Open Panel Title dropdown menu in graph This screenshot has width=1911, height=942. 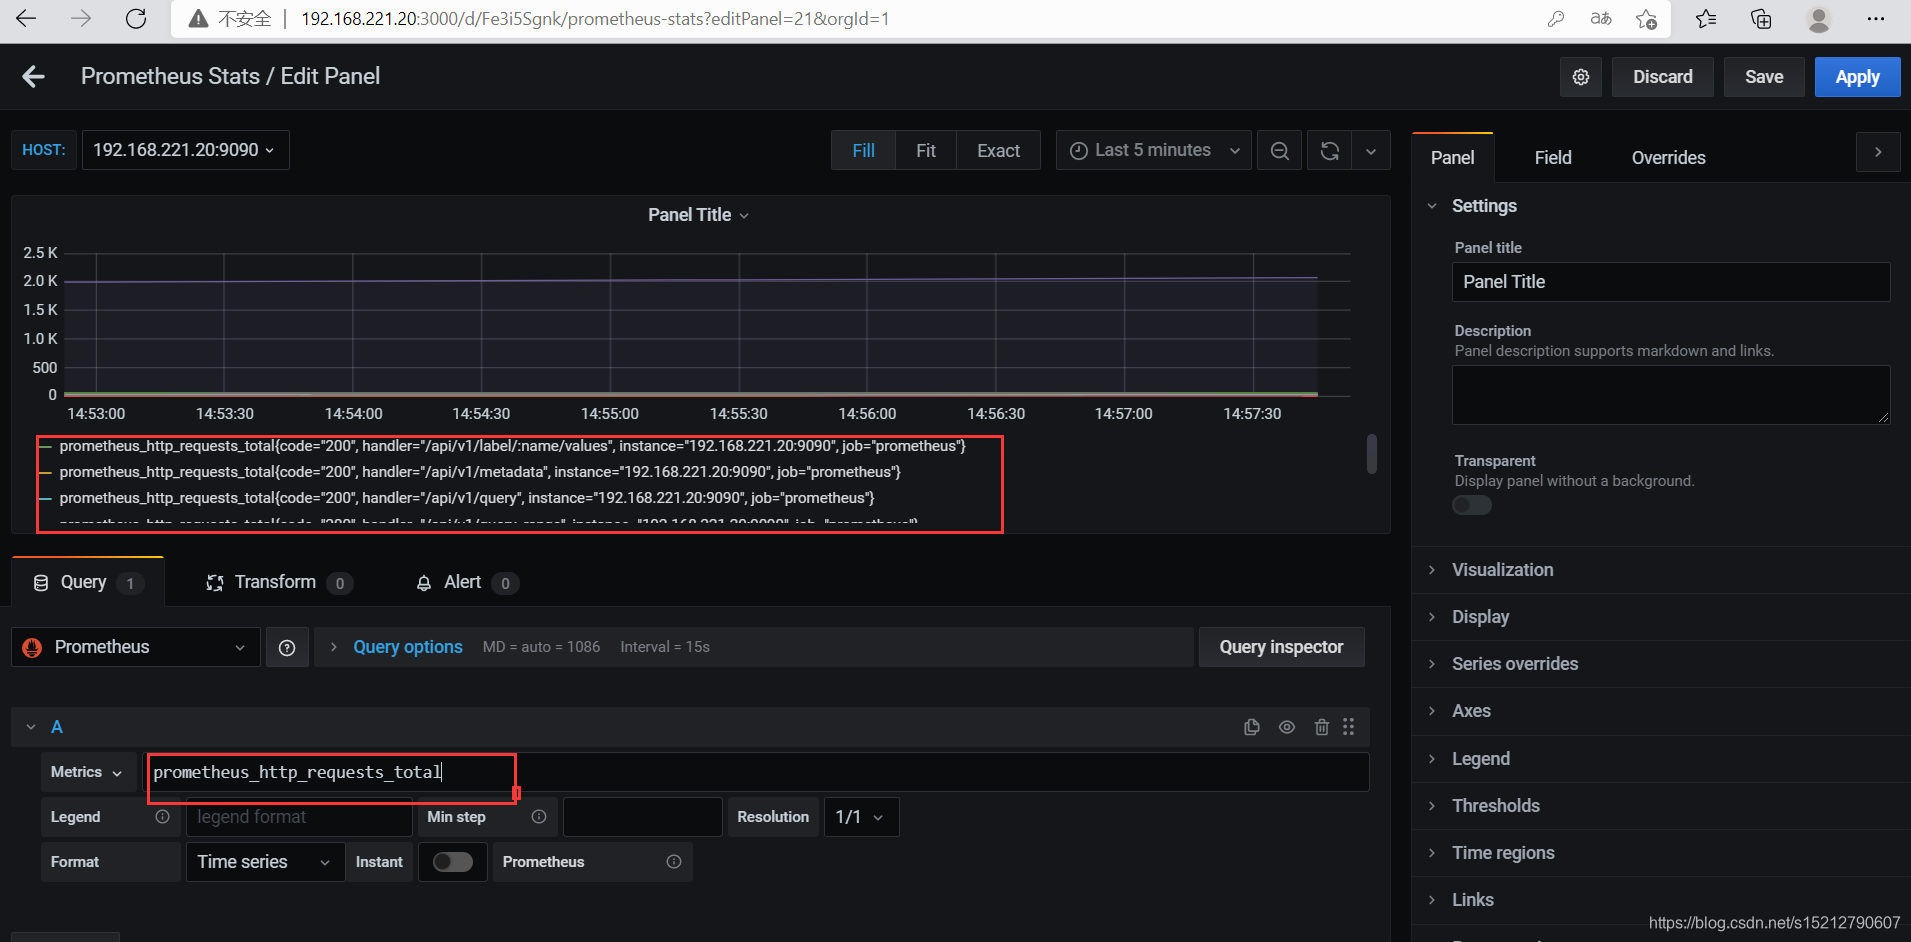[x=698, y=215]
